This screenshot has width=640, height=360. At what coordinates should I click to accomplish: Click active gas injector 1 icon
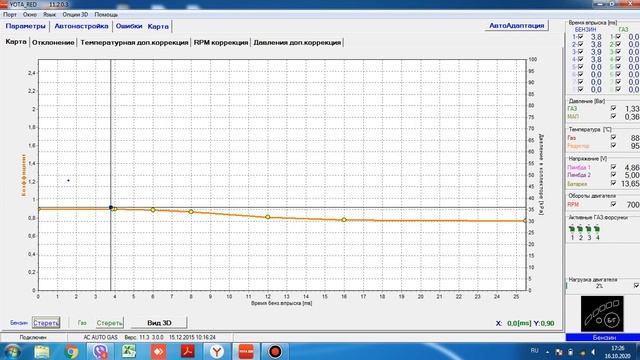[x=572, y=229]
